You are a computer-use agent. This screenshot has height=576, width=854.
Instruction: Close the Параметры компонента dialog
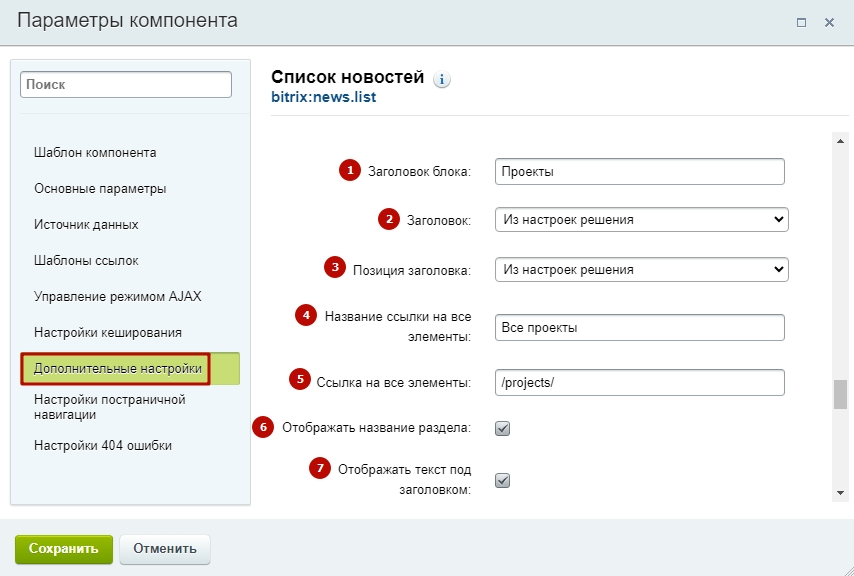(x=829, y=22)
